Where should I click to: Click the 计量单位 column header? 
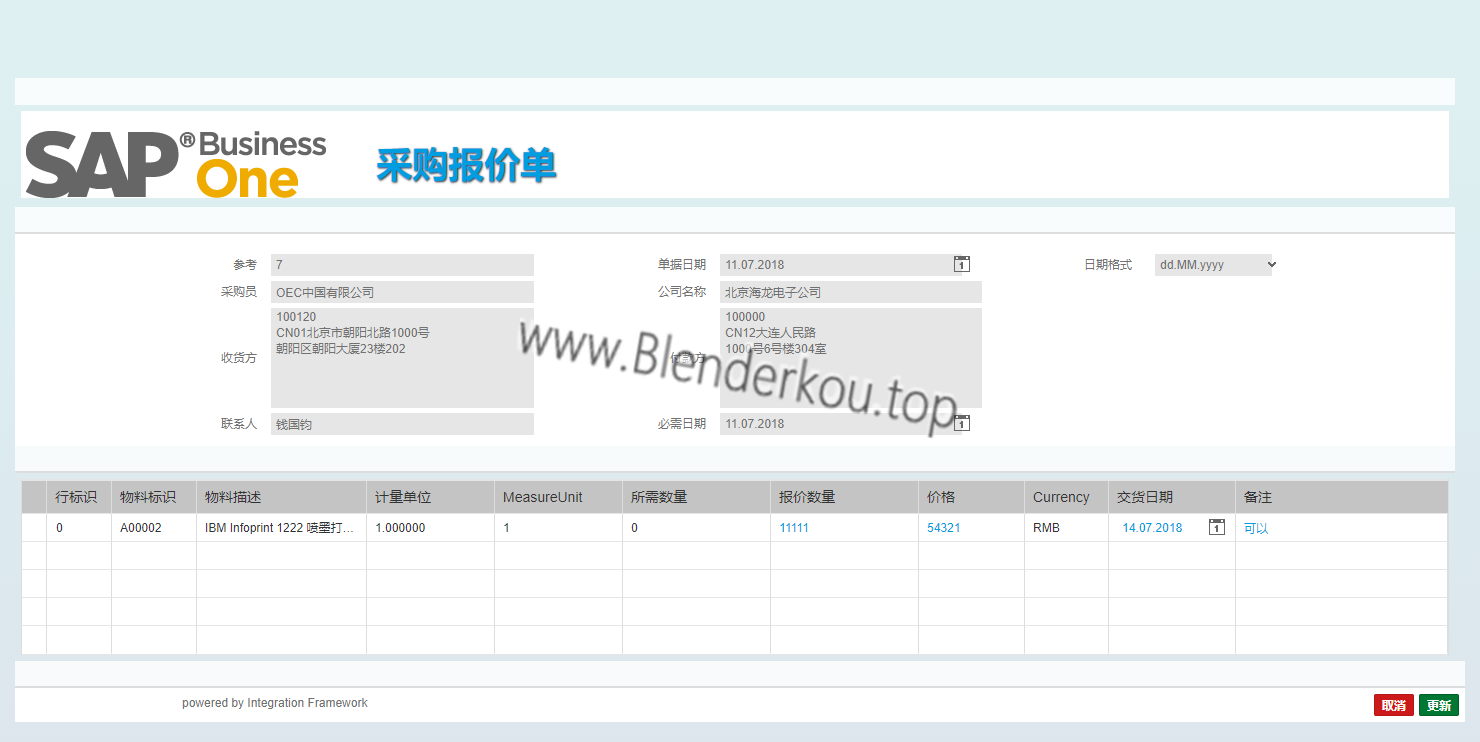(430, 497)
